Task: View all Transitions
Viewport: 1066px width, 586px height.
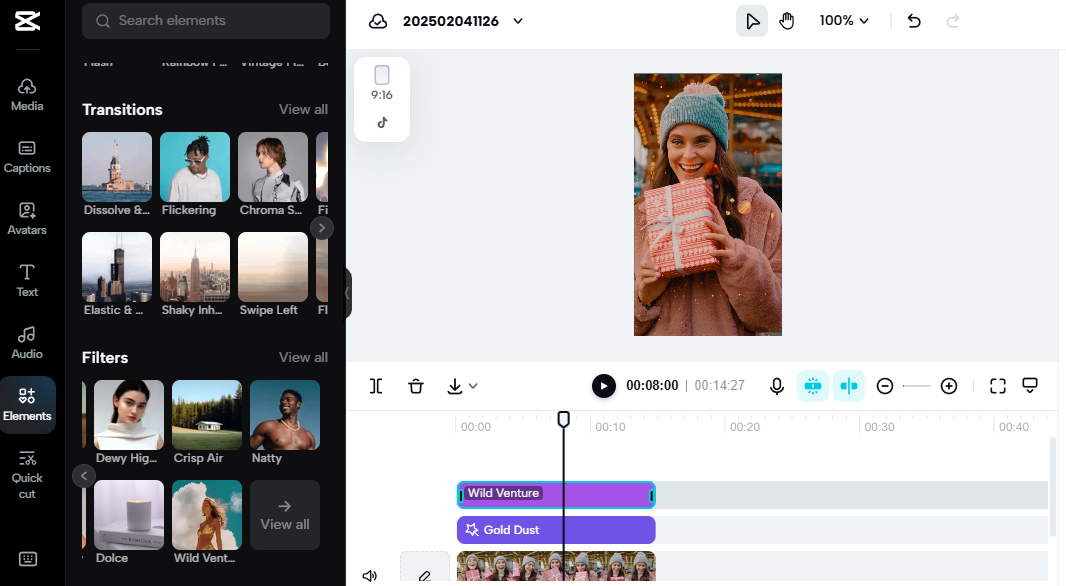Action: (x=303, y=109)
